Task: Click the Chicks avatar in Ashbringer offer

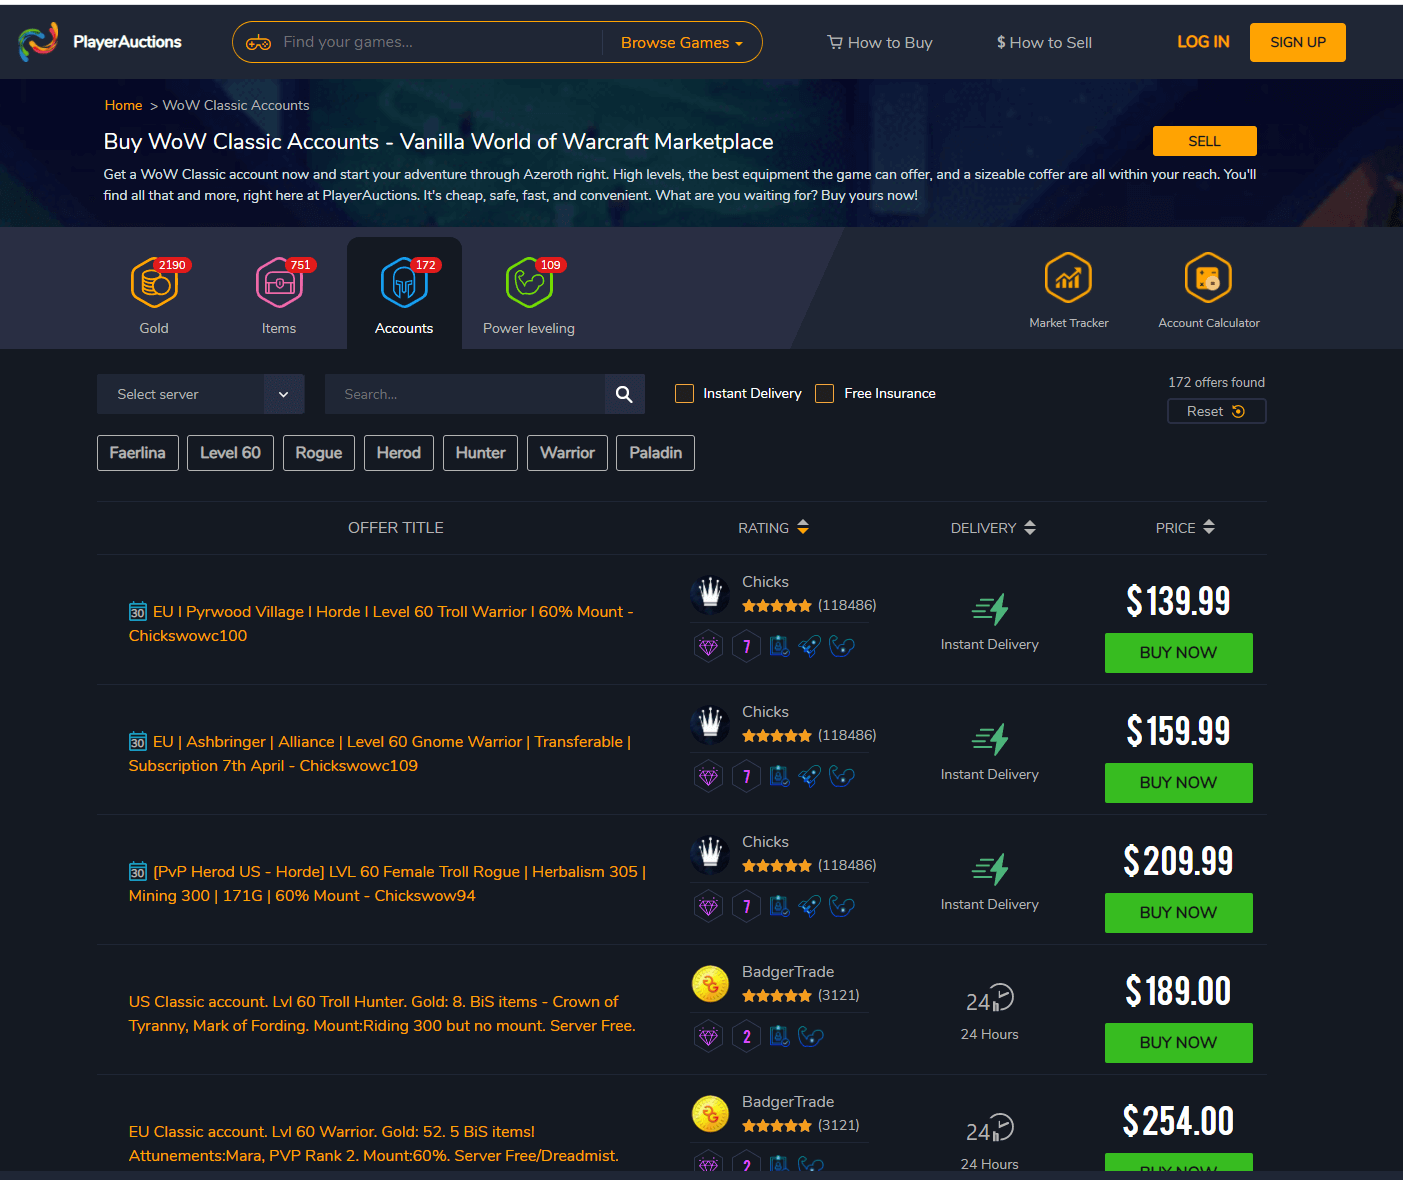Action: tap(710, 724)
